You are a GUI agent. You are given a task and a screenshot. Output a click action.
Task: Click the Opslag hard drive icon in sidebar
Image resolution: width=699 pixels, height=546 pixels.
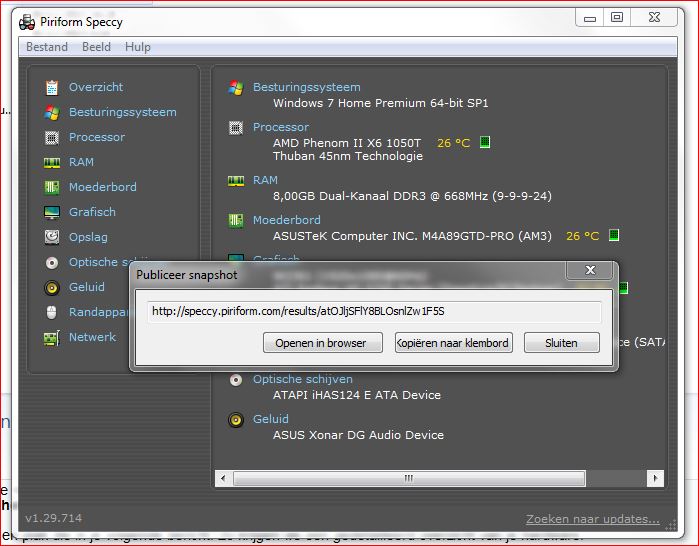(x=52, y=237)
